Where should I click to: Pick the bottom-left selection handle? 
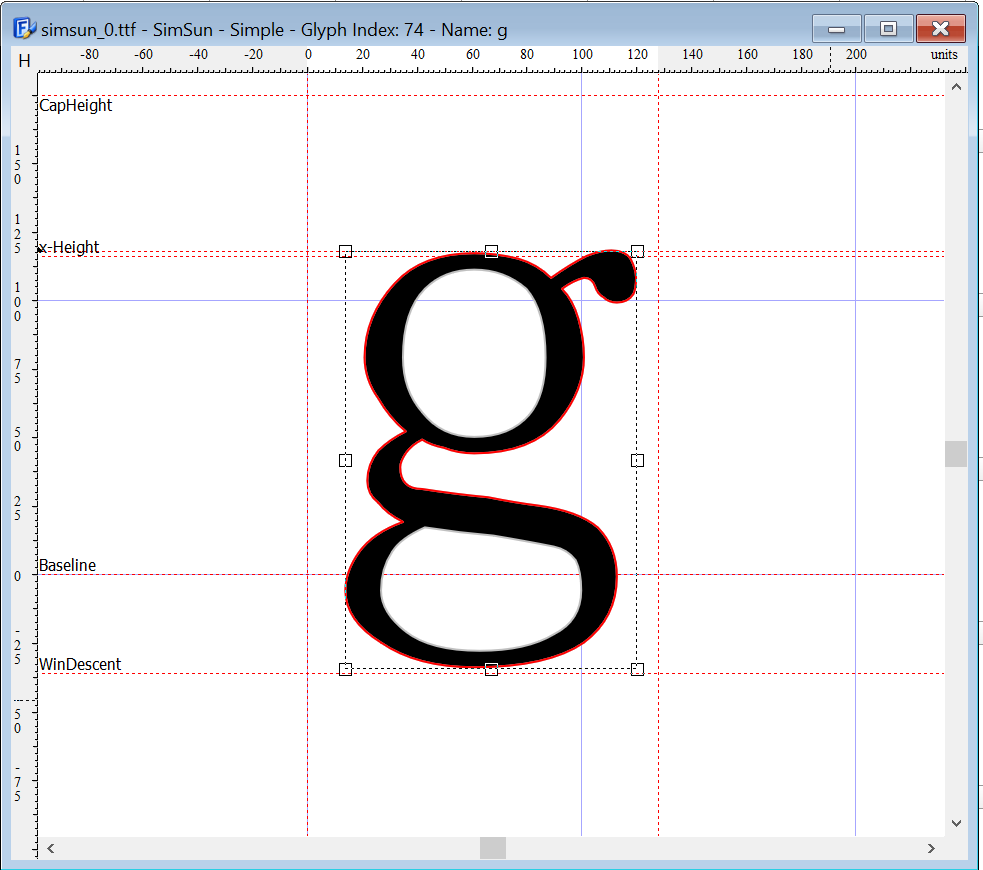coord(345,669)
